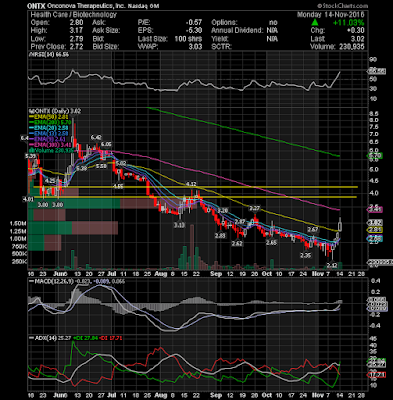Click the 5.02 price annotation
This screenshot has height=400, width=393.
(x=121, y=163)
